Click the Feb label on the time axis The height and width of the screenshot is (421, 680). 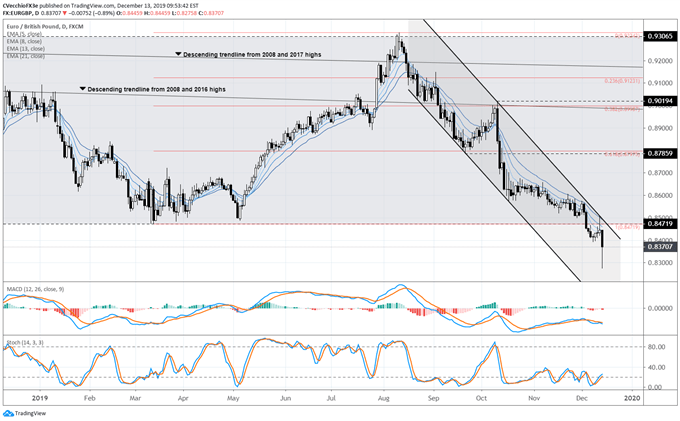89,398
